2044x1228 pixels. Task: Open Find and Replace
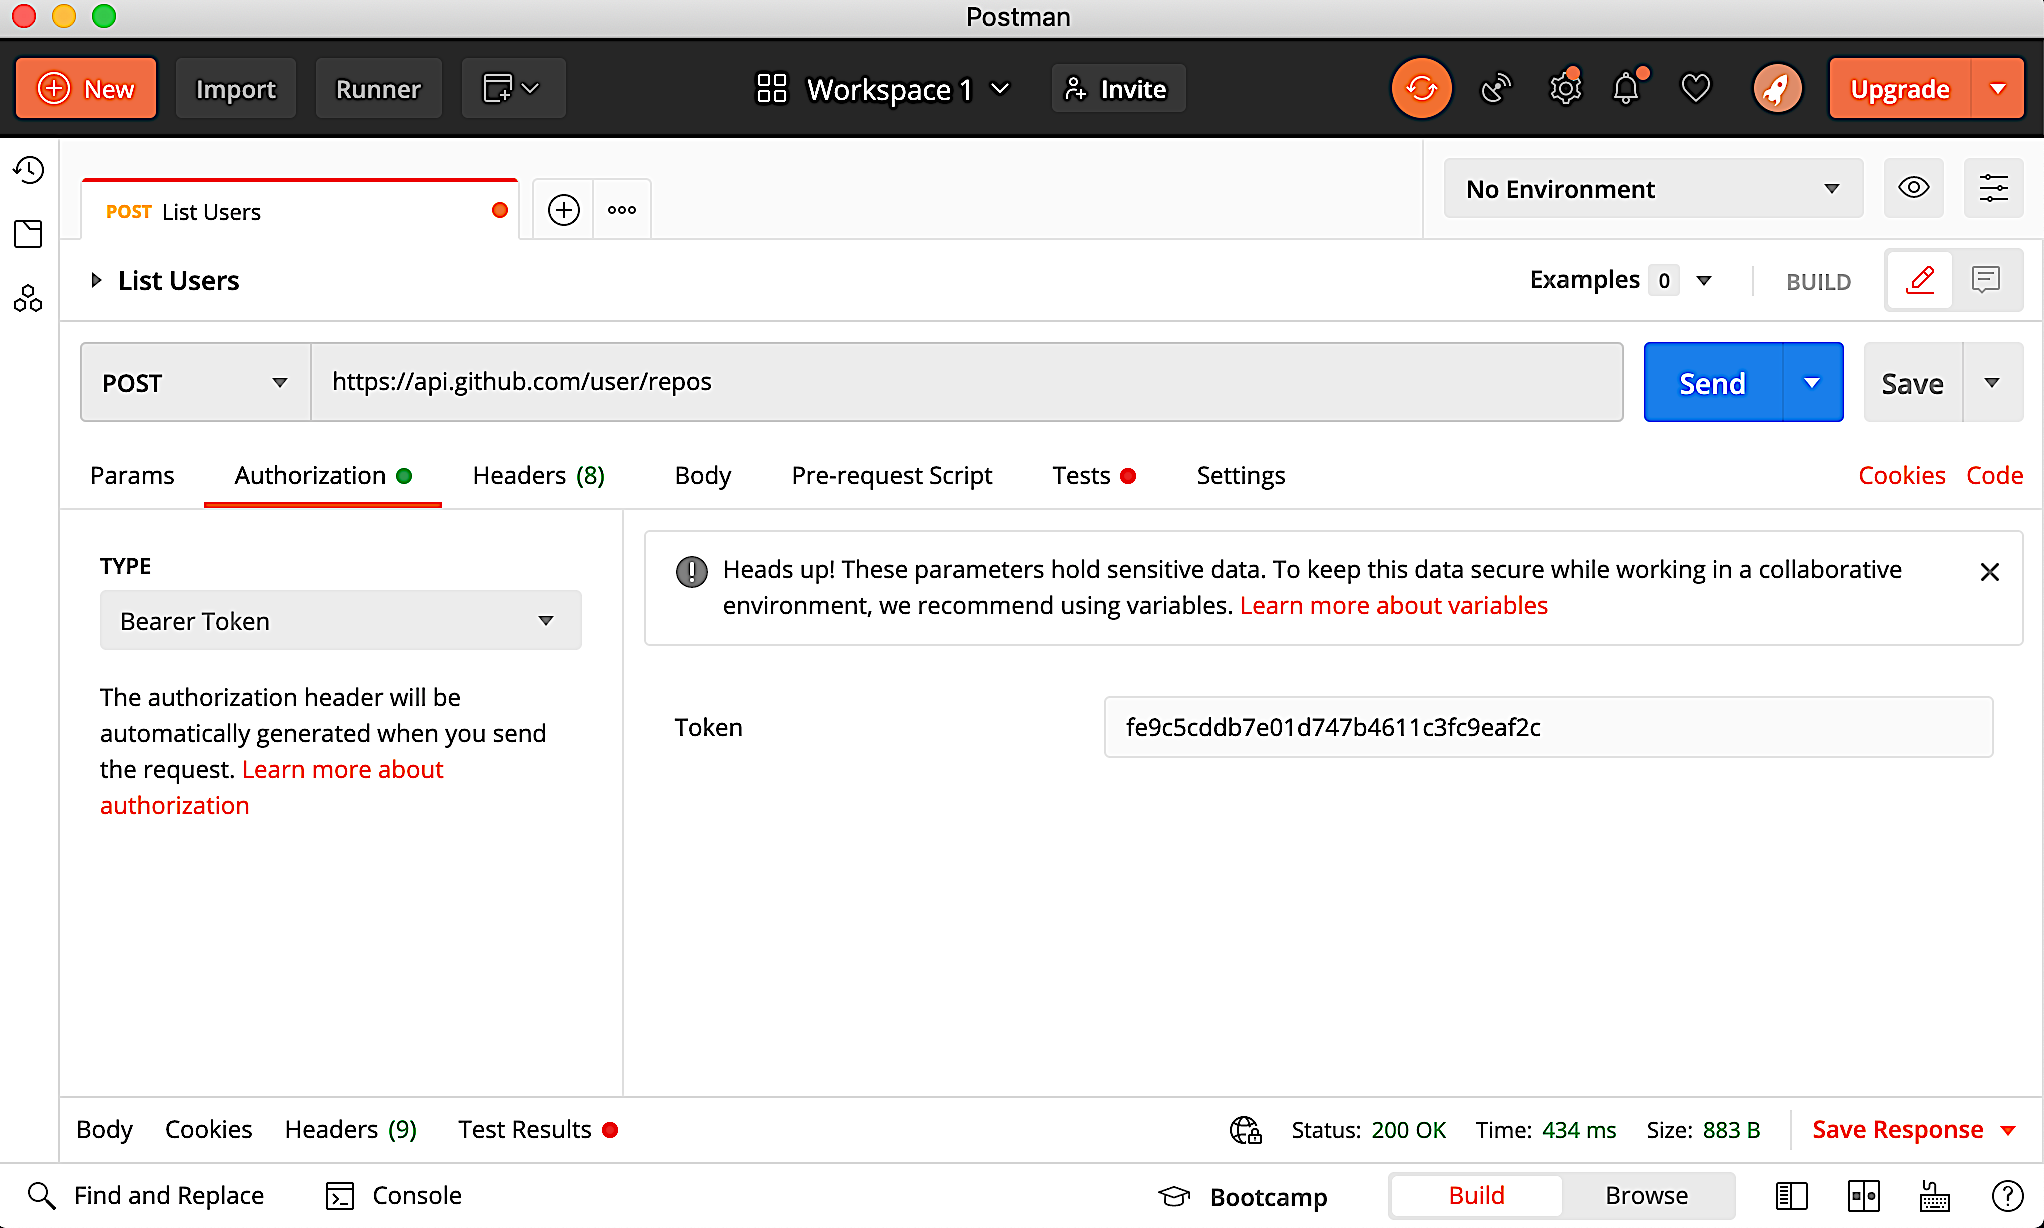point(146,1196)
